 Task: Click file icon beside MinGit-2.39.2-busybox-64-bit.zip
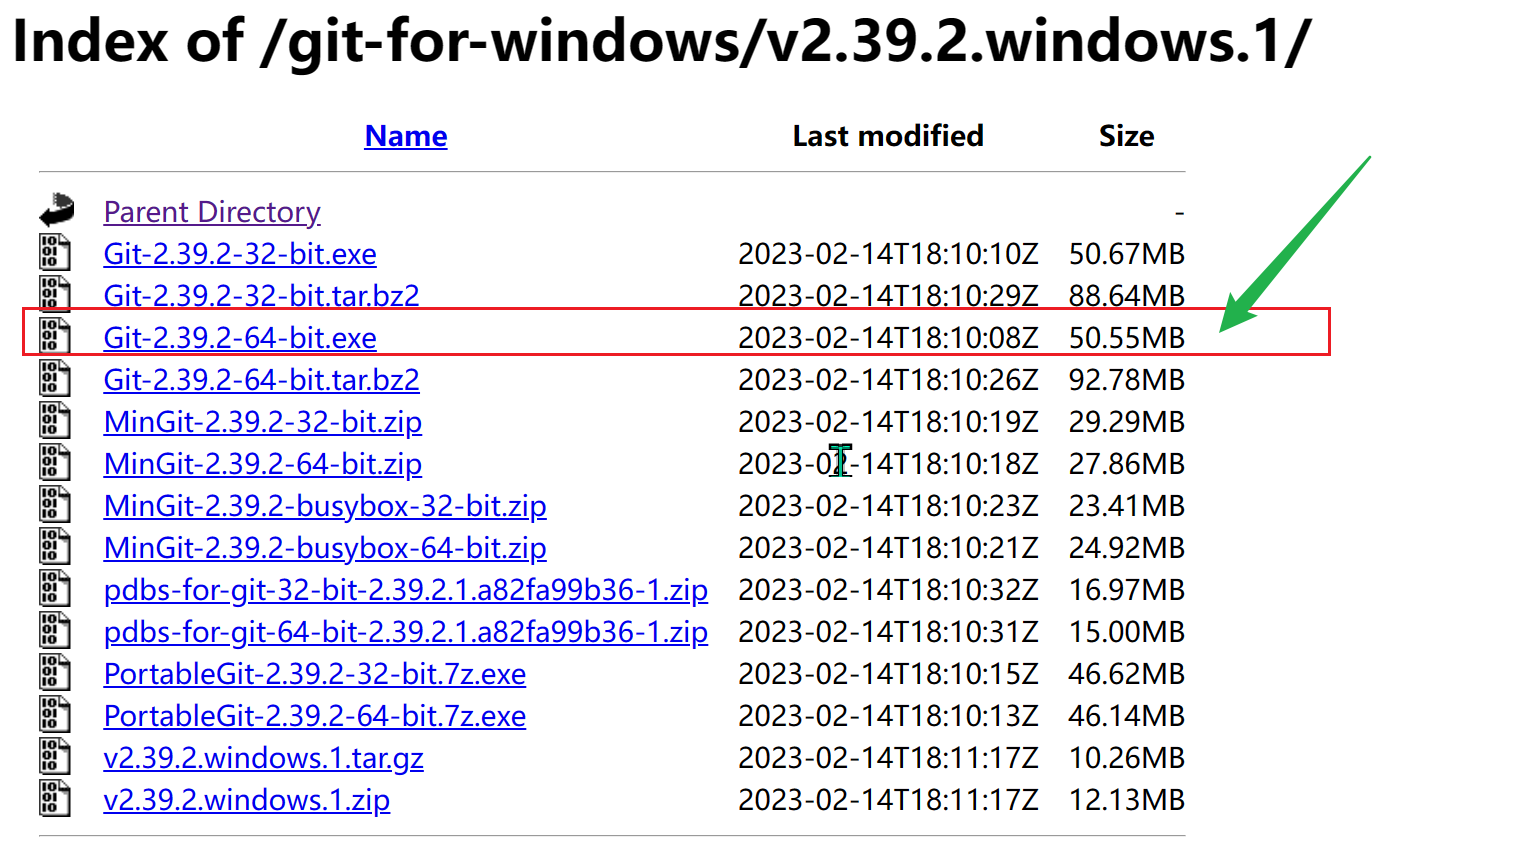55,546
